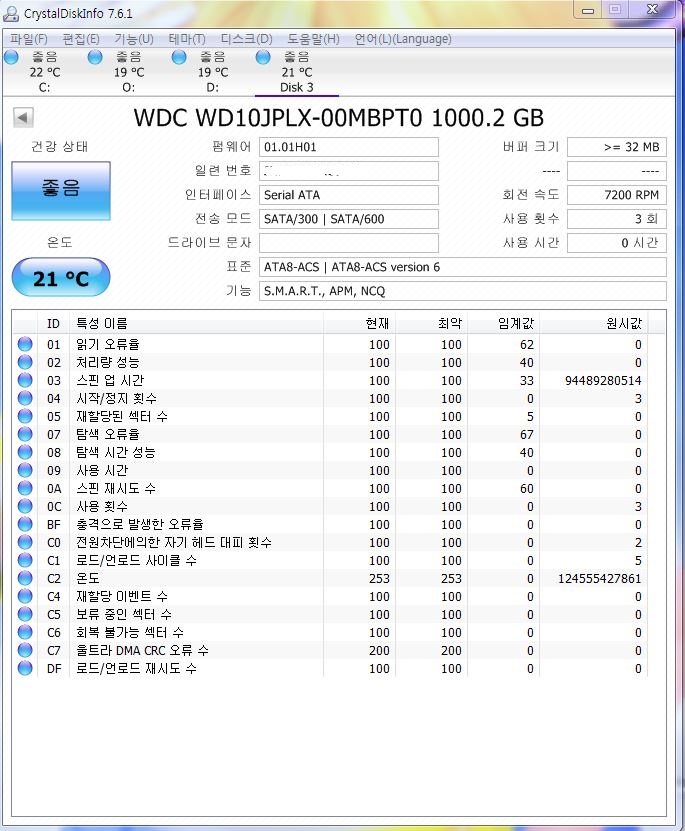Click the 현재 column header
The image size is (685, 831).
click(359, 323)
